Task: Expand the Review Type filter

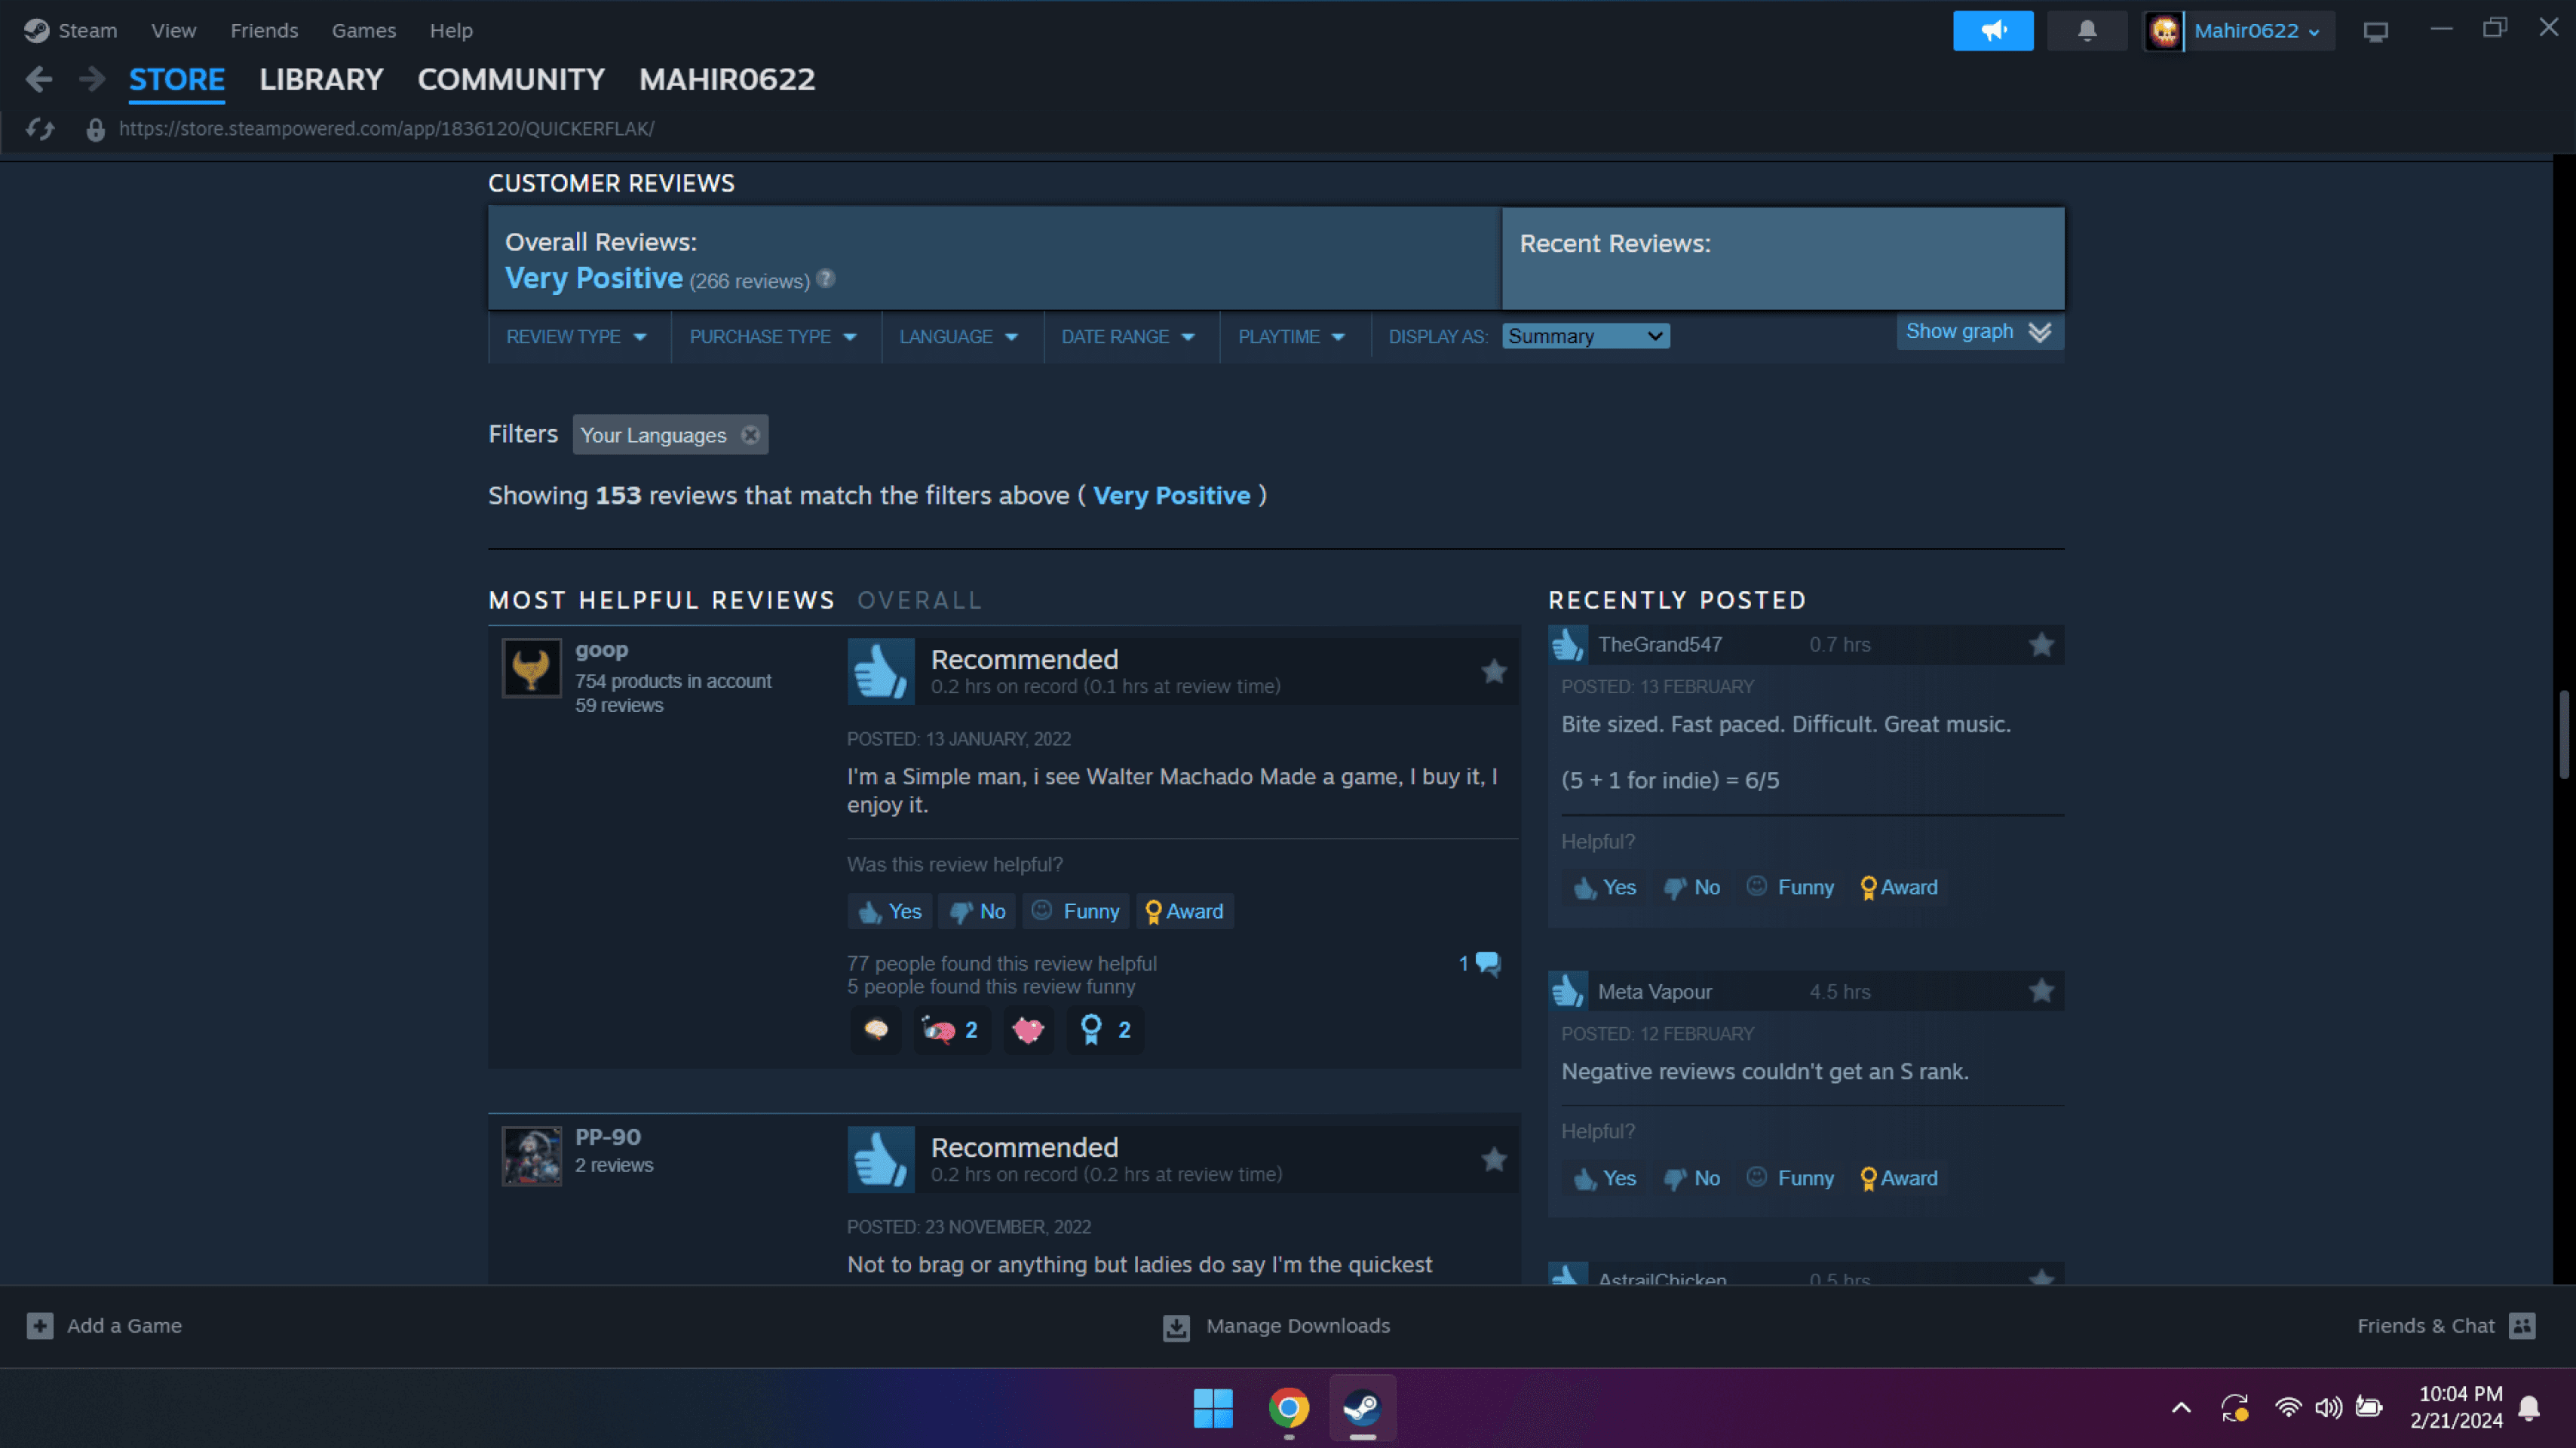Action: coord(577,337)
